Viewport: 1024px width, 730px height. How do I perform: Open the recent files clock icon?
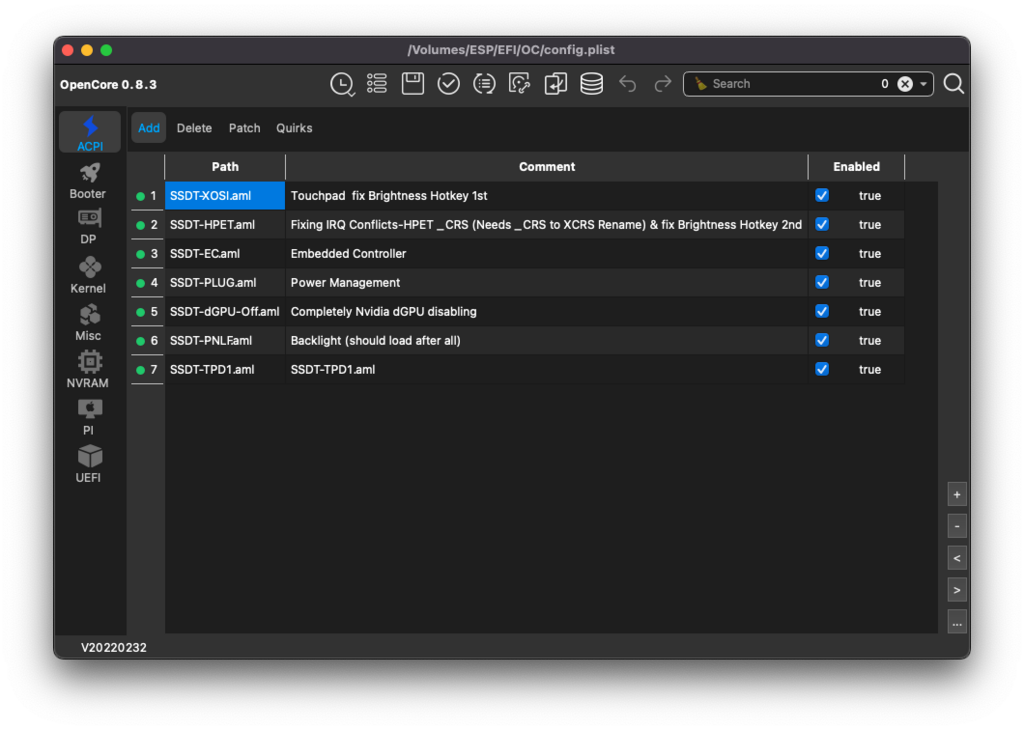342,84
